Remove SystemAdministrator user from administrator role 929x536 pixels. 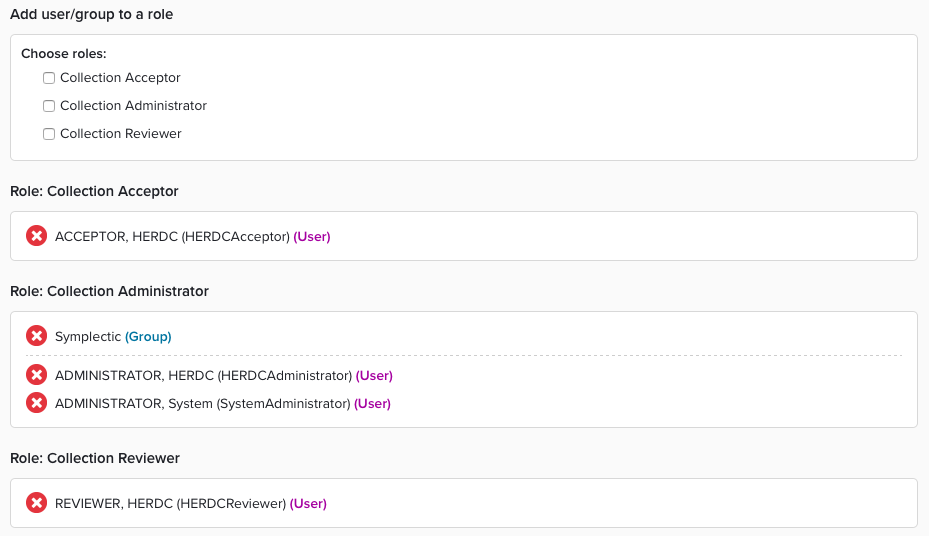pyautogui.click(x=36, y=403)
